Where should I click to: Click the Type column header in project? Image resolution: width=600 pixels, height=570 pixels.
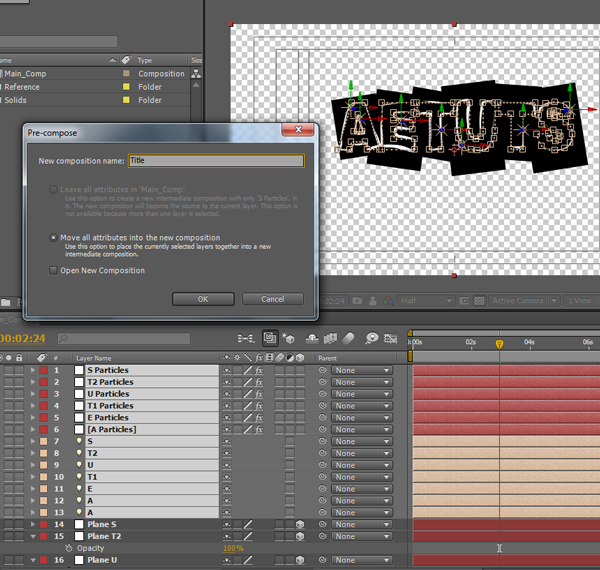pos(145,60)
